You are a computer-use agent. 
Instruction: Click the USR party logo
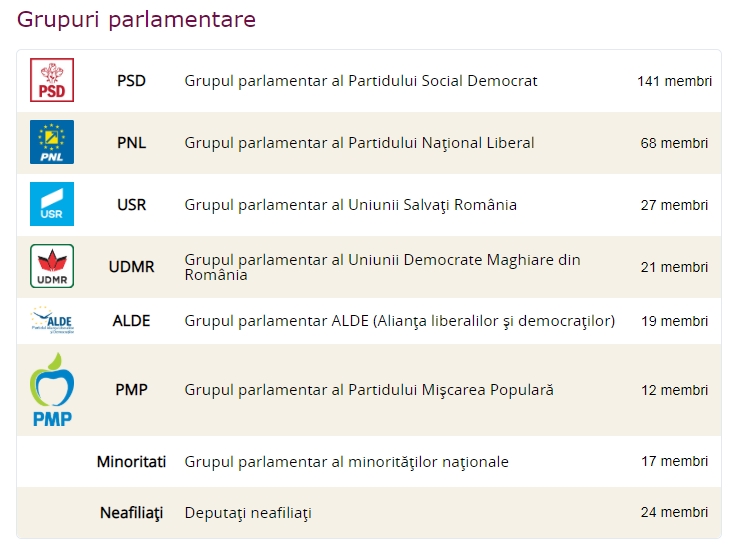[x=52, y=204]
